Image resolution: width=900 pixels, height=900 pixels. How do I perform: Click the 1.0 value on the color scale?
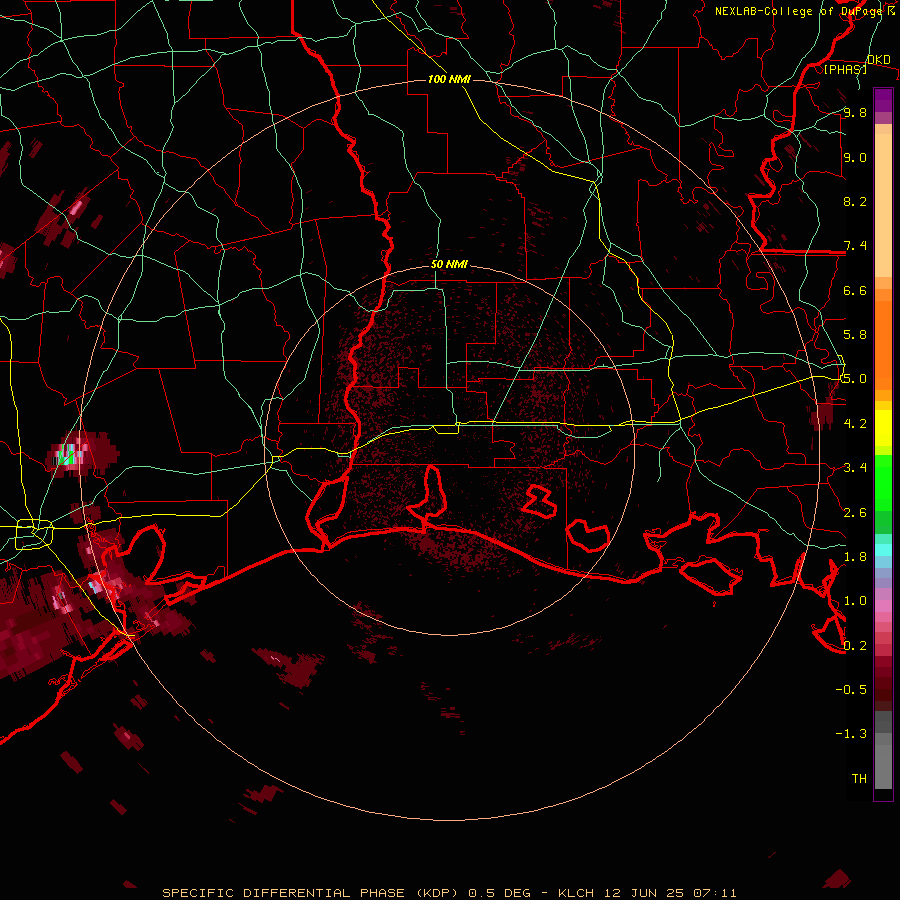(855, 600)
